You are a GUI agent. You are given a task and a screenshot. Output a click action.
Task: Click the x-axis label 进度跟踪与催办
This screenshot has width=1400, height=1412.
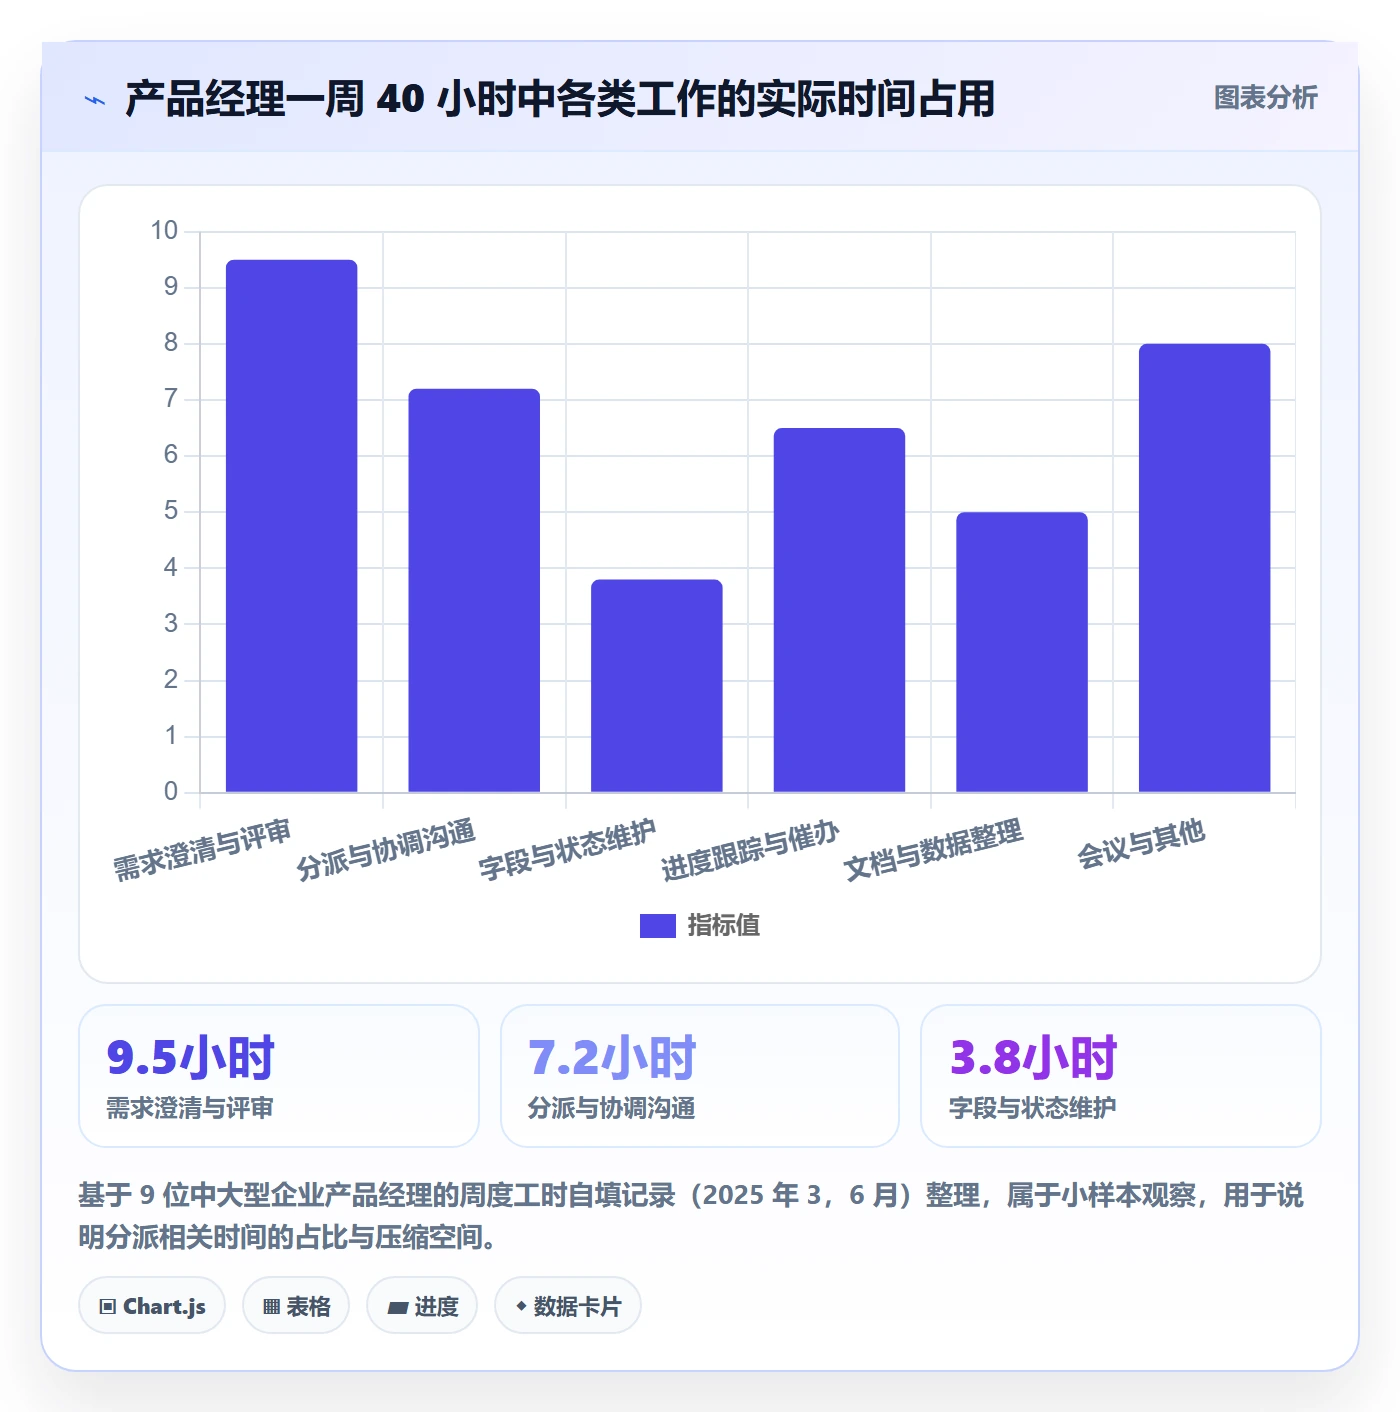(x=750, y=851)
